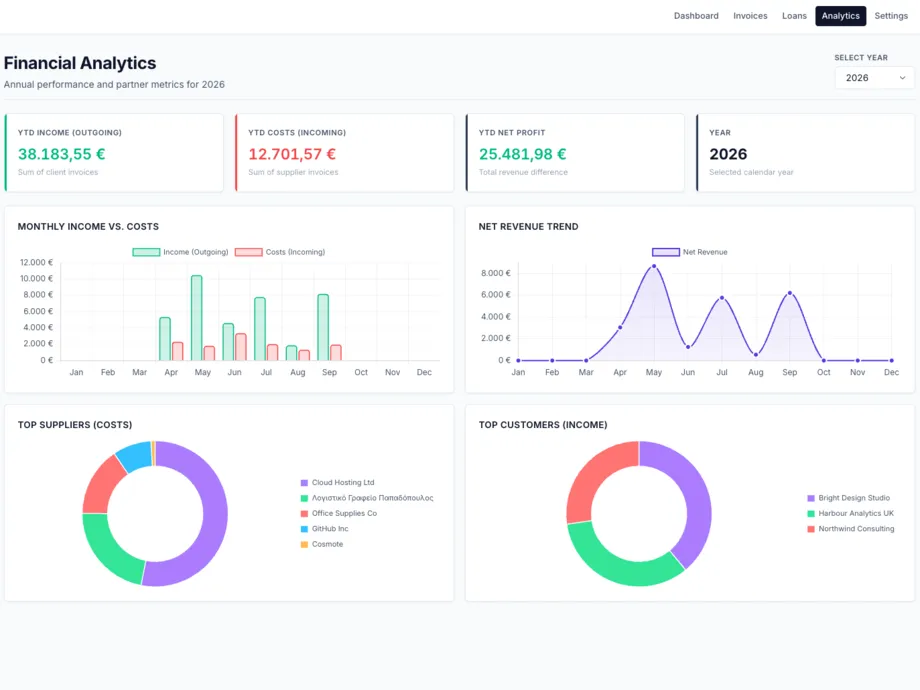The width and height of the screenshot is (920, 690).
Task: Click the YTD Net Profit amount 25.481,98 €
Action: tap(522, 154)
